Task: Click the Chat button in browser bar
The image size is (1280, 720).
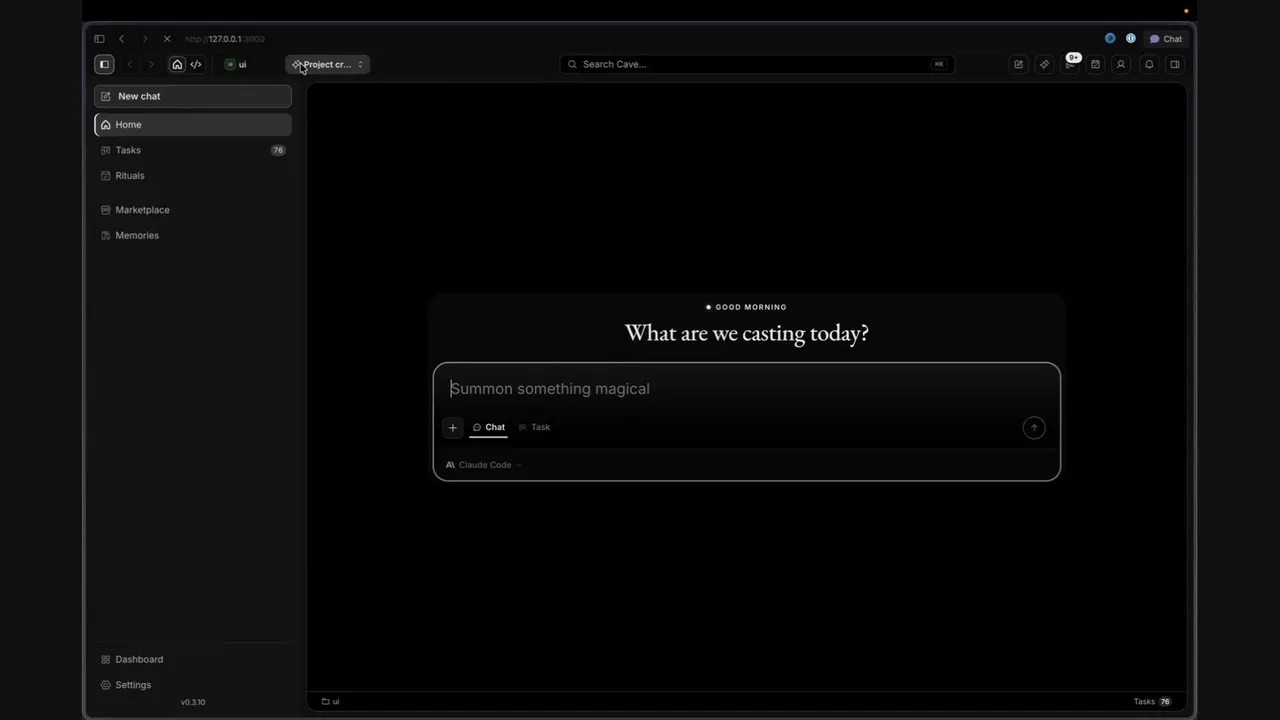Action: (x=1166, y=39)
